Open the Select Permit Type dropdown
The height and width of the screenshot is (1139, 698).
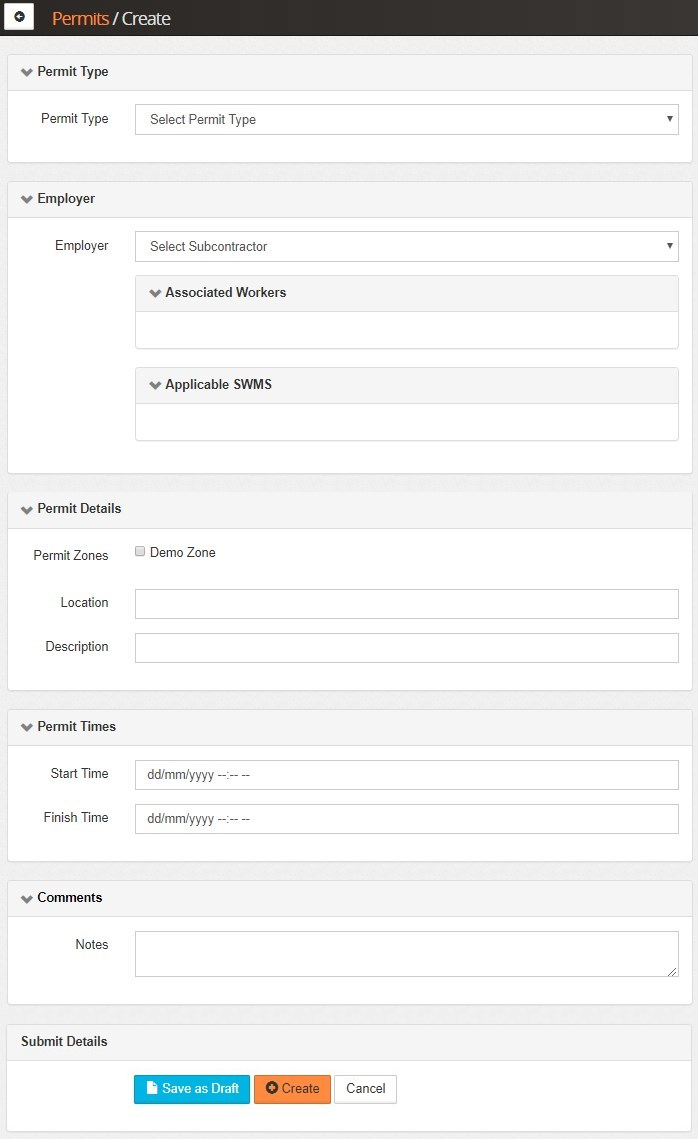tap(406, 119)
